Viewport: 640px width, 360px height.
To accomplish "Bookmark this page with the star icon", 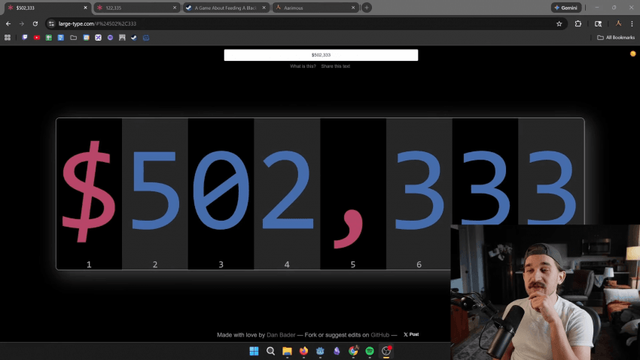I will (x=559, y=24).
